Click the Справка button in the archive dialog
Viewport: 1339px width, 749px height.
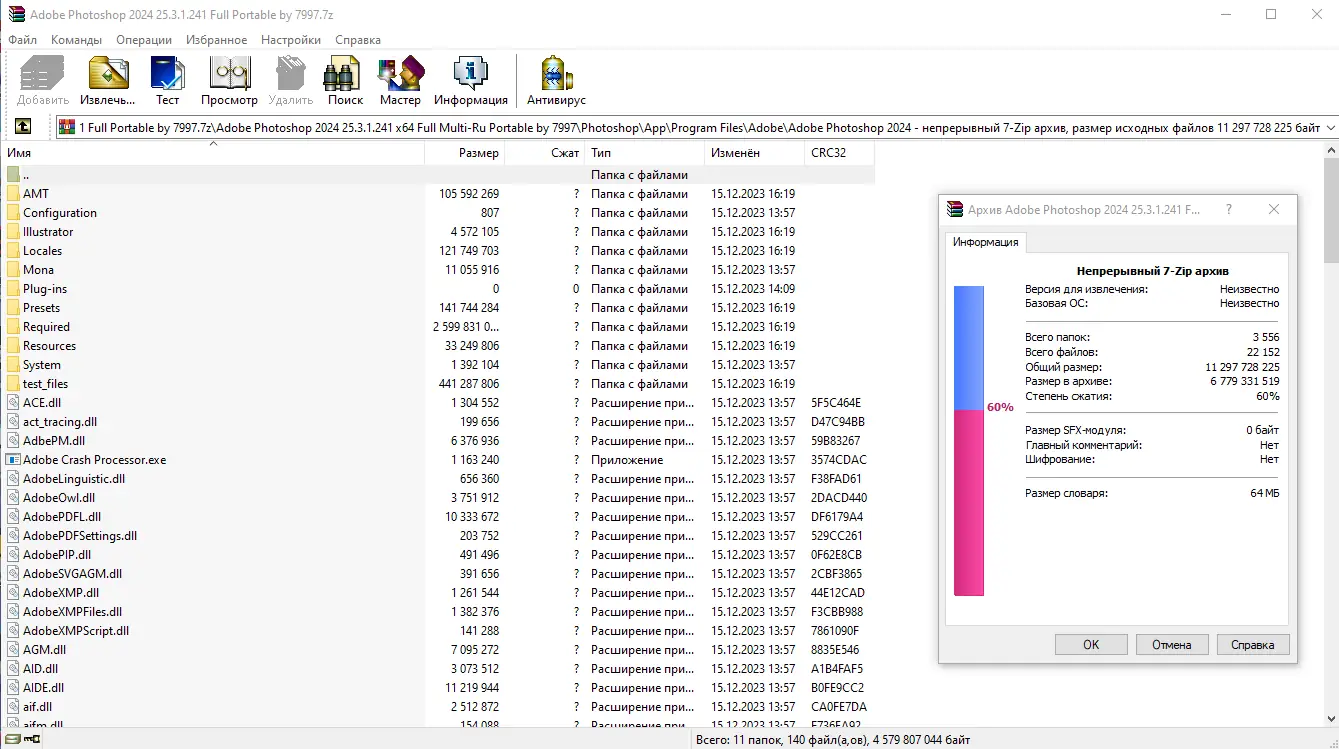[1253, 645]
